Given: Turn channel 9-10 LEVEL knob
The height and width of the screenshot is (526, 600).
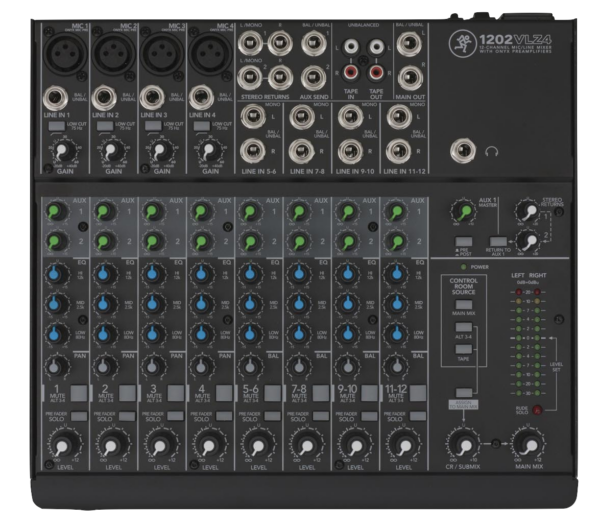Looking at the screenshot, I should (x=355, y=445).
